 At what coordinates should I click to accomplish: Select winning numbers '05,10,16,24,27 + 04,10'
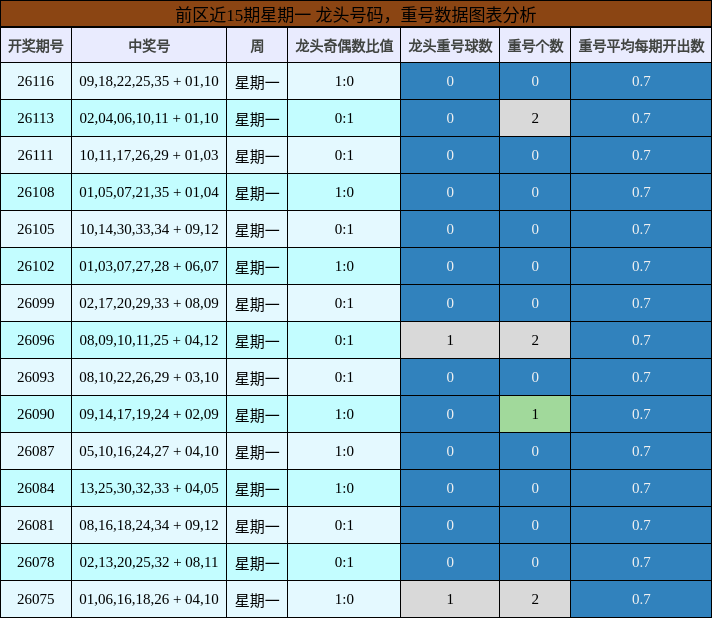149,451
